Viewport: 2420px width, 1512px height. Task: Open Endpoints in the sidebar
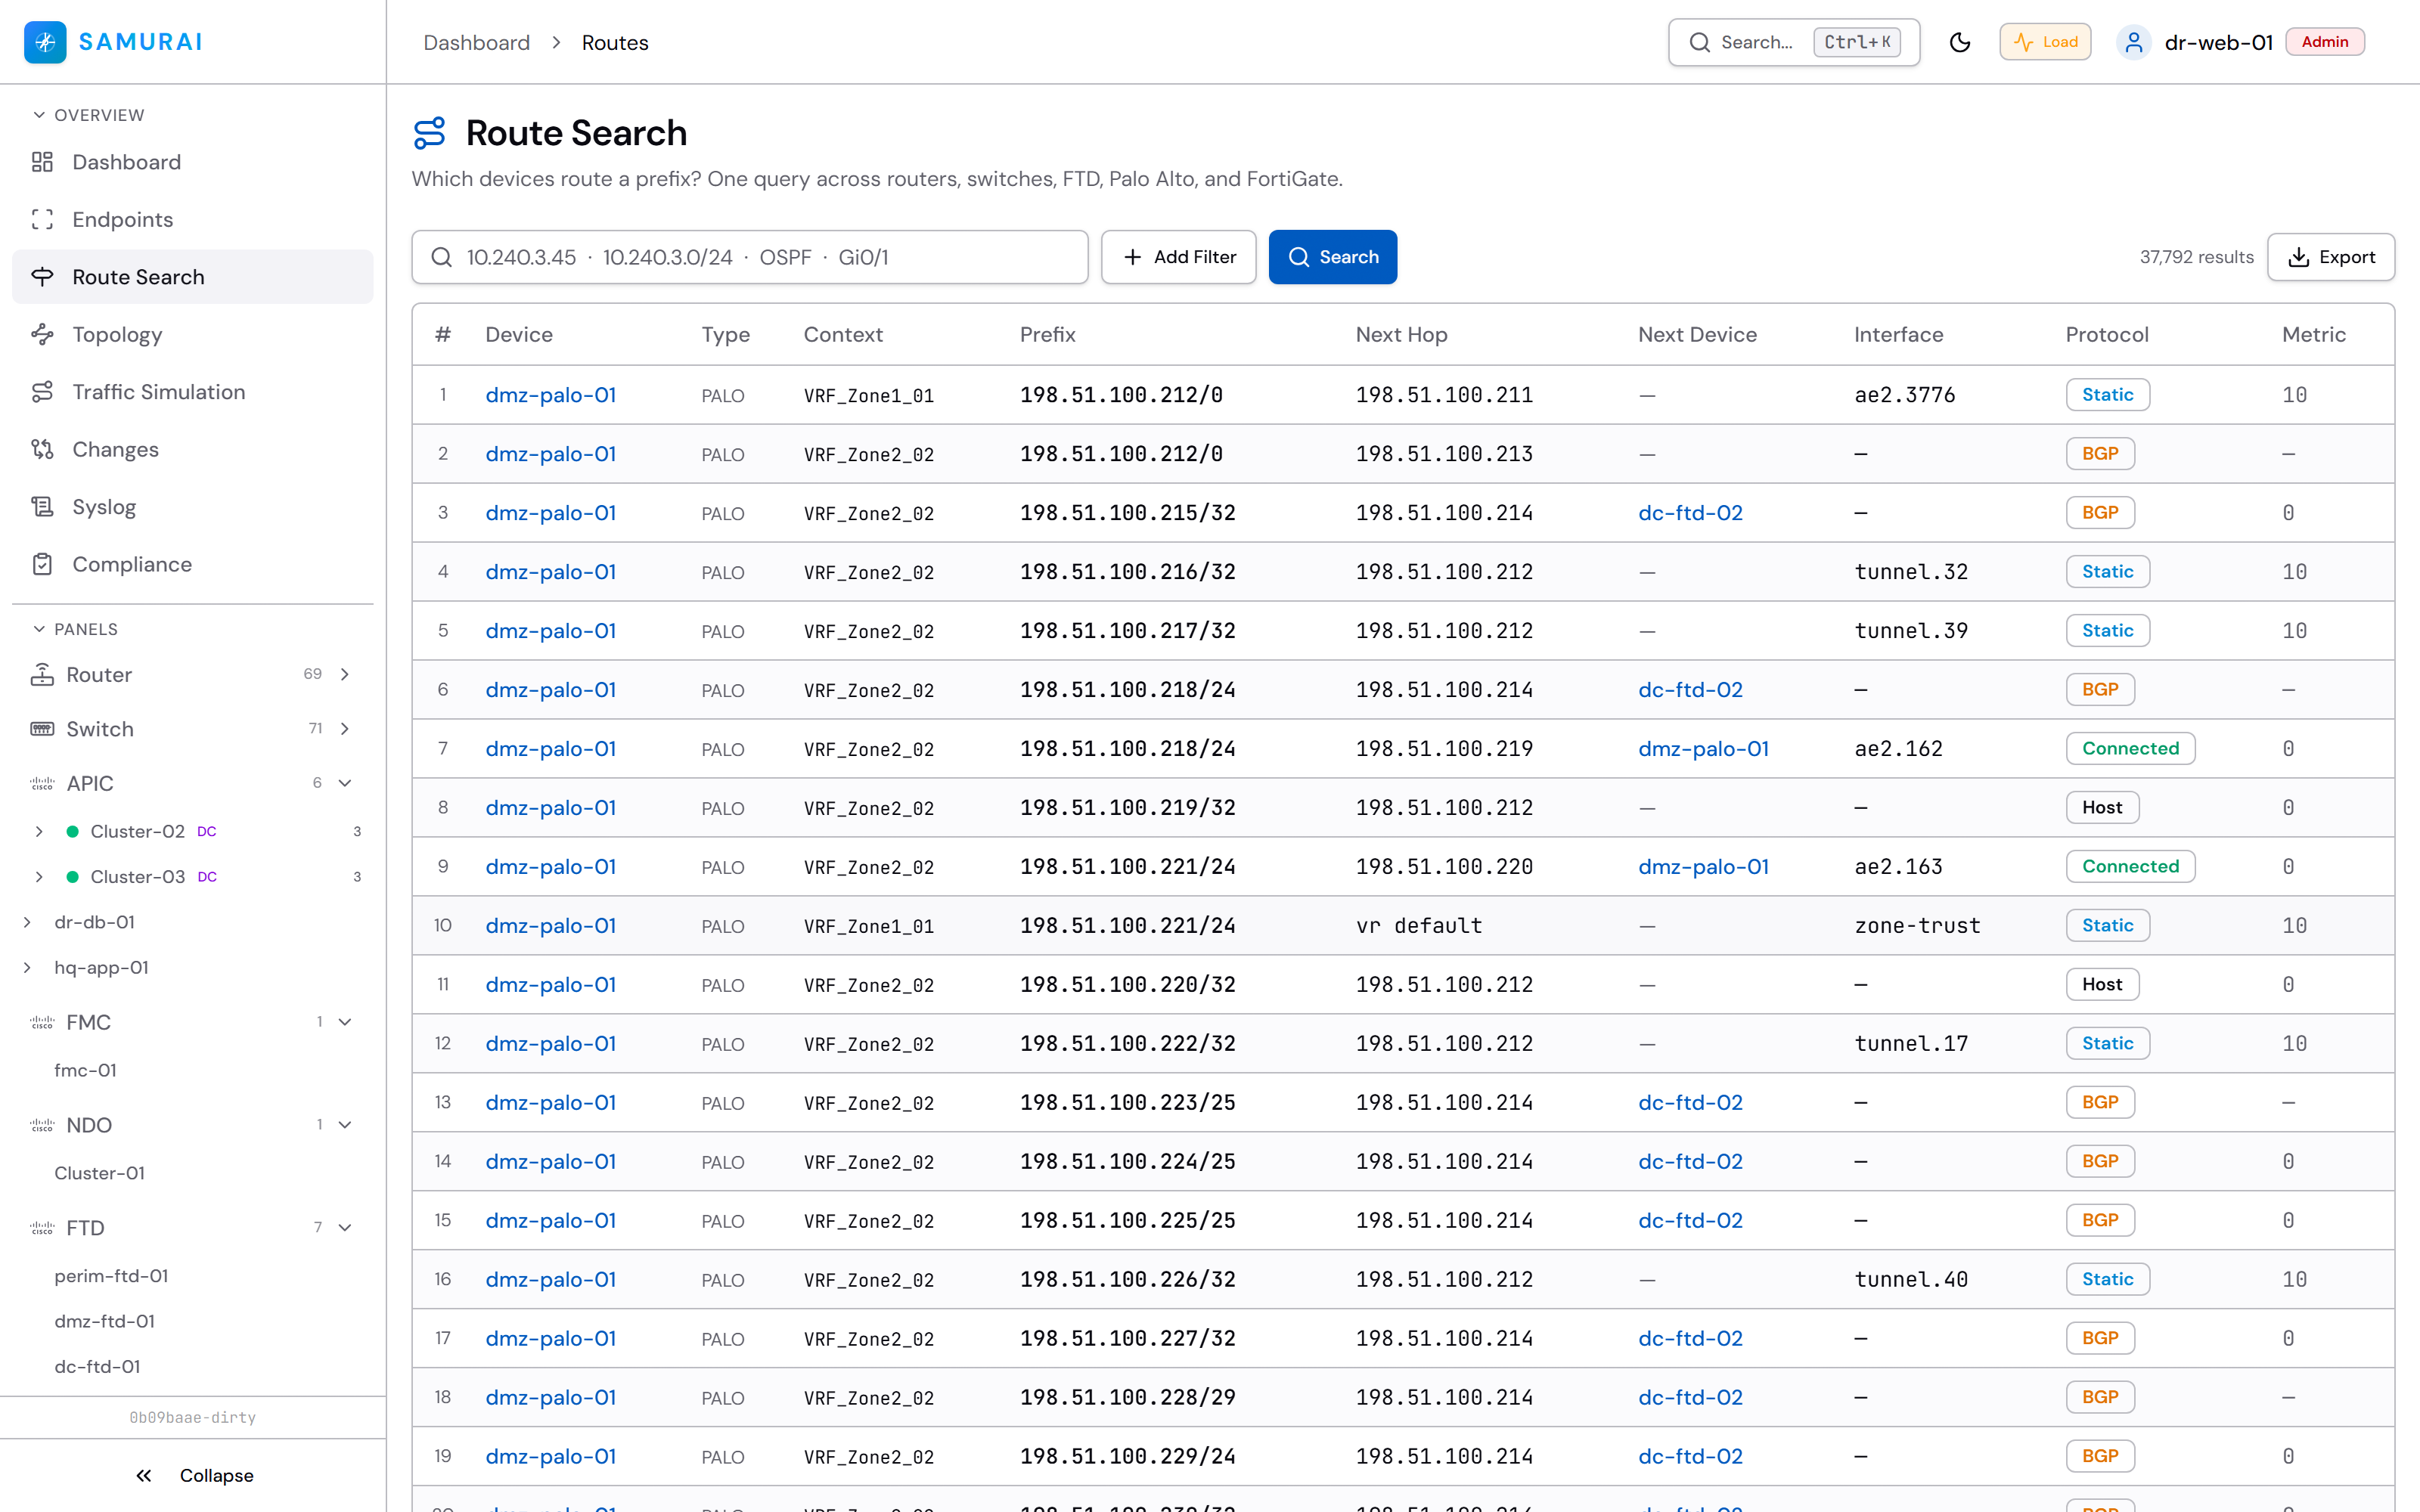[x=192, y=219]
